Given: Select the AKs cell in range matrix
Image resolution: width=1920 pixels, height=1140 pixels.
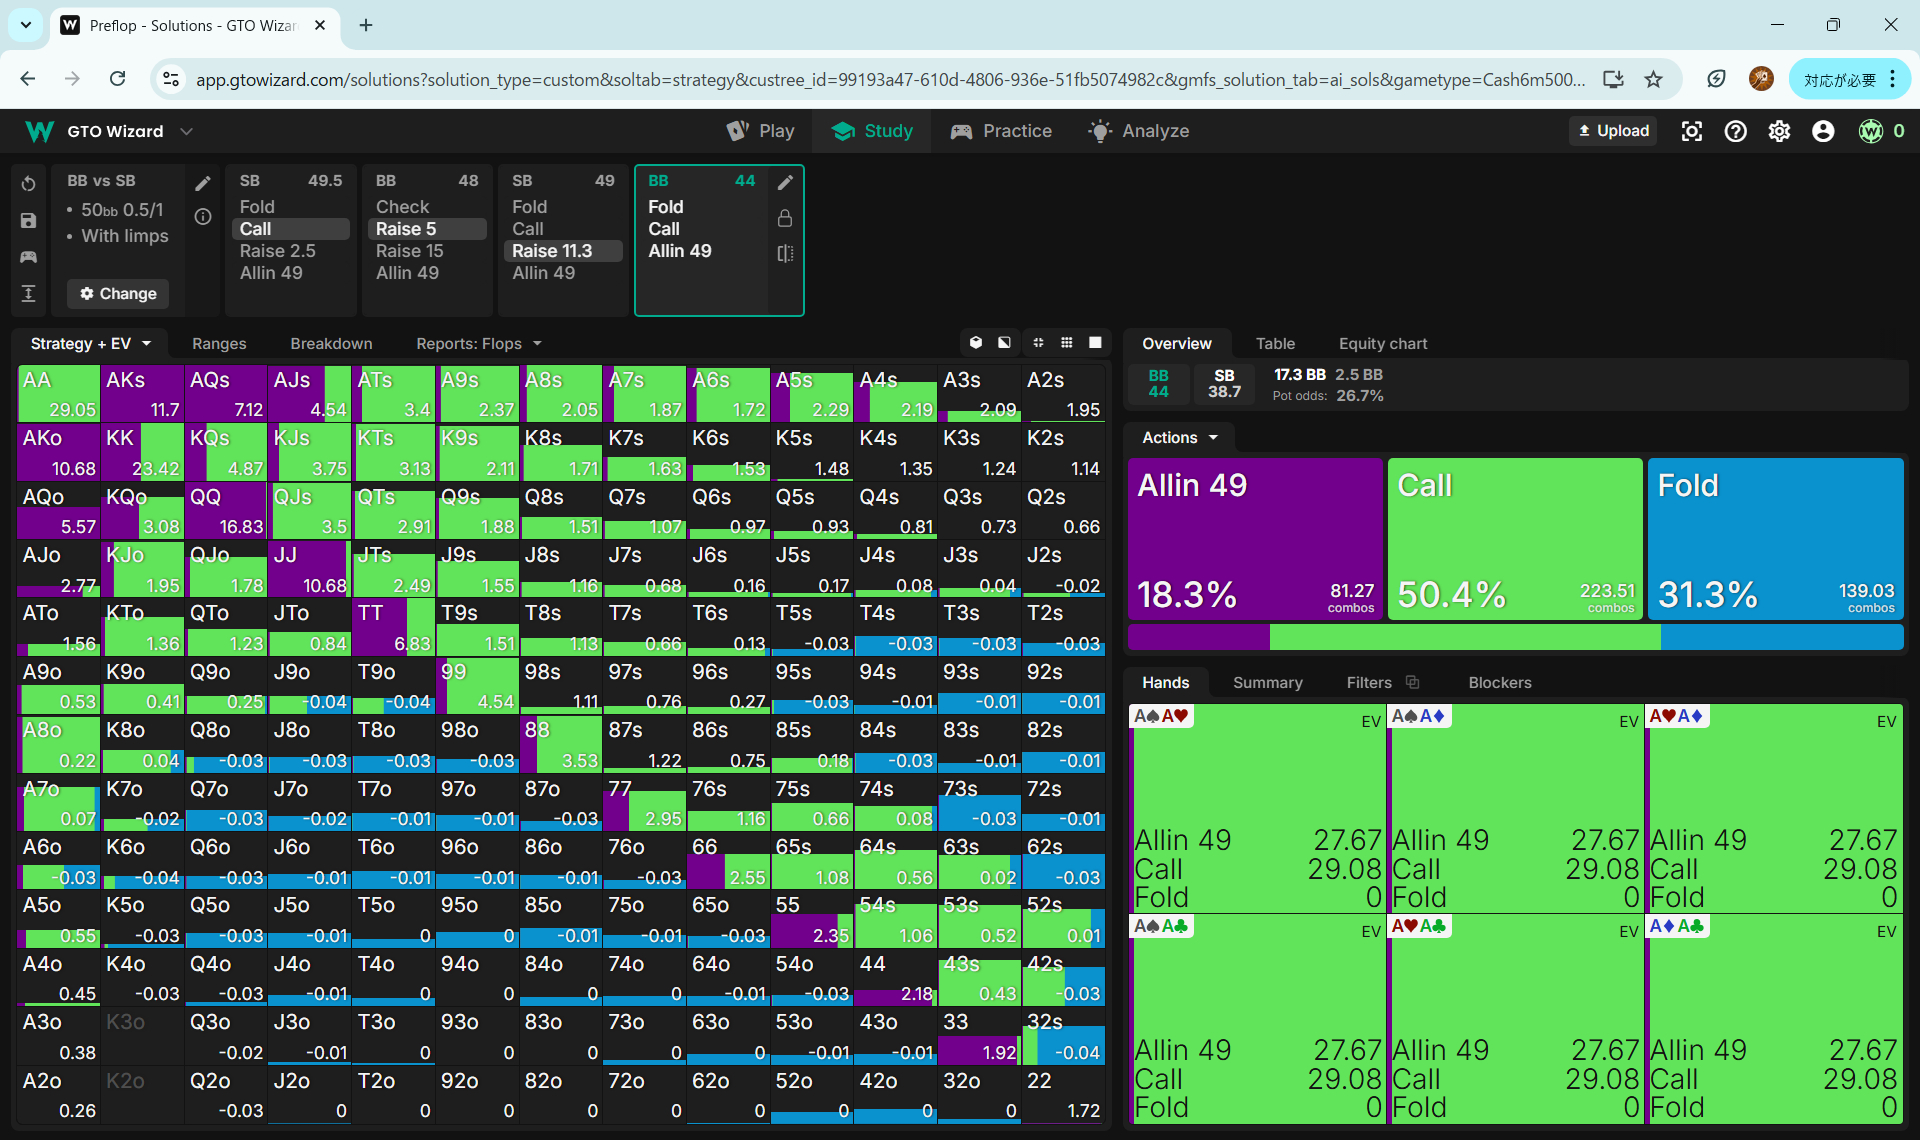Looking at the screenshot, I should 142,393.
